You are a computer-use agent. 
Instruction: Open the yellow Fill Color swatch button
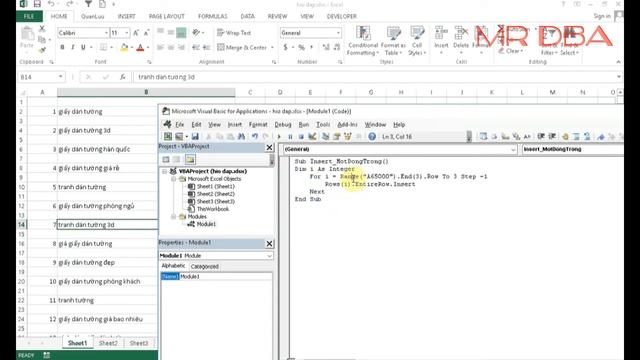(124, 47)
